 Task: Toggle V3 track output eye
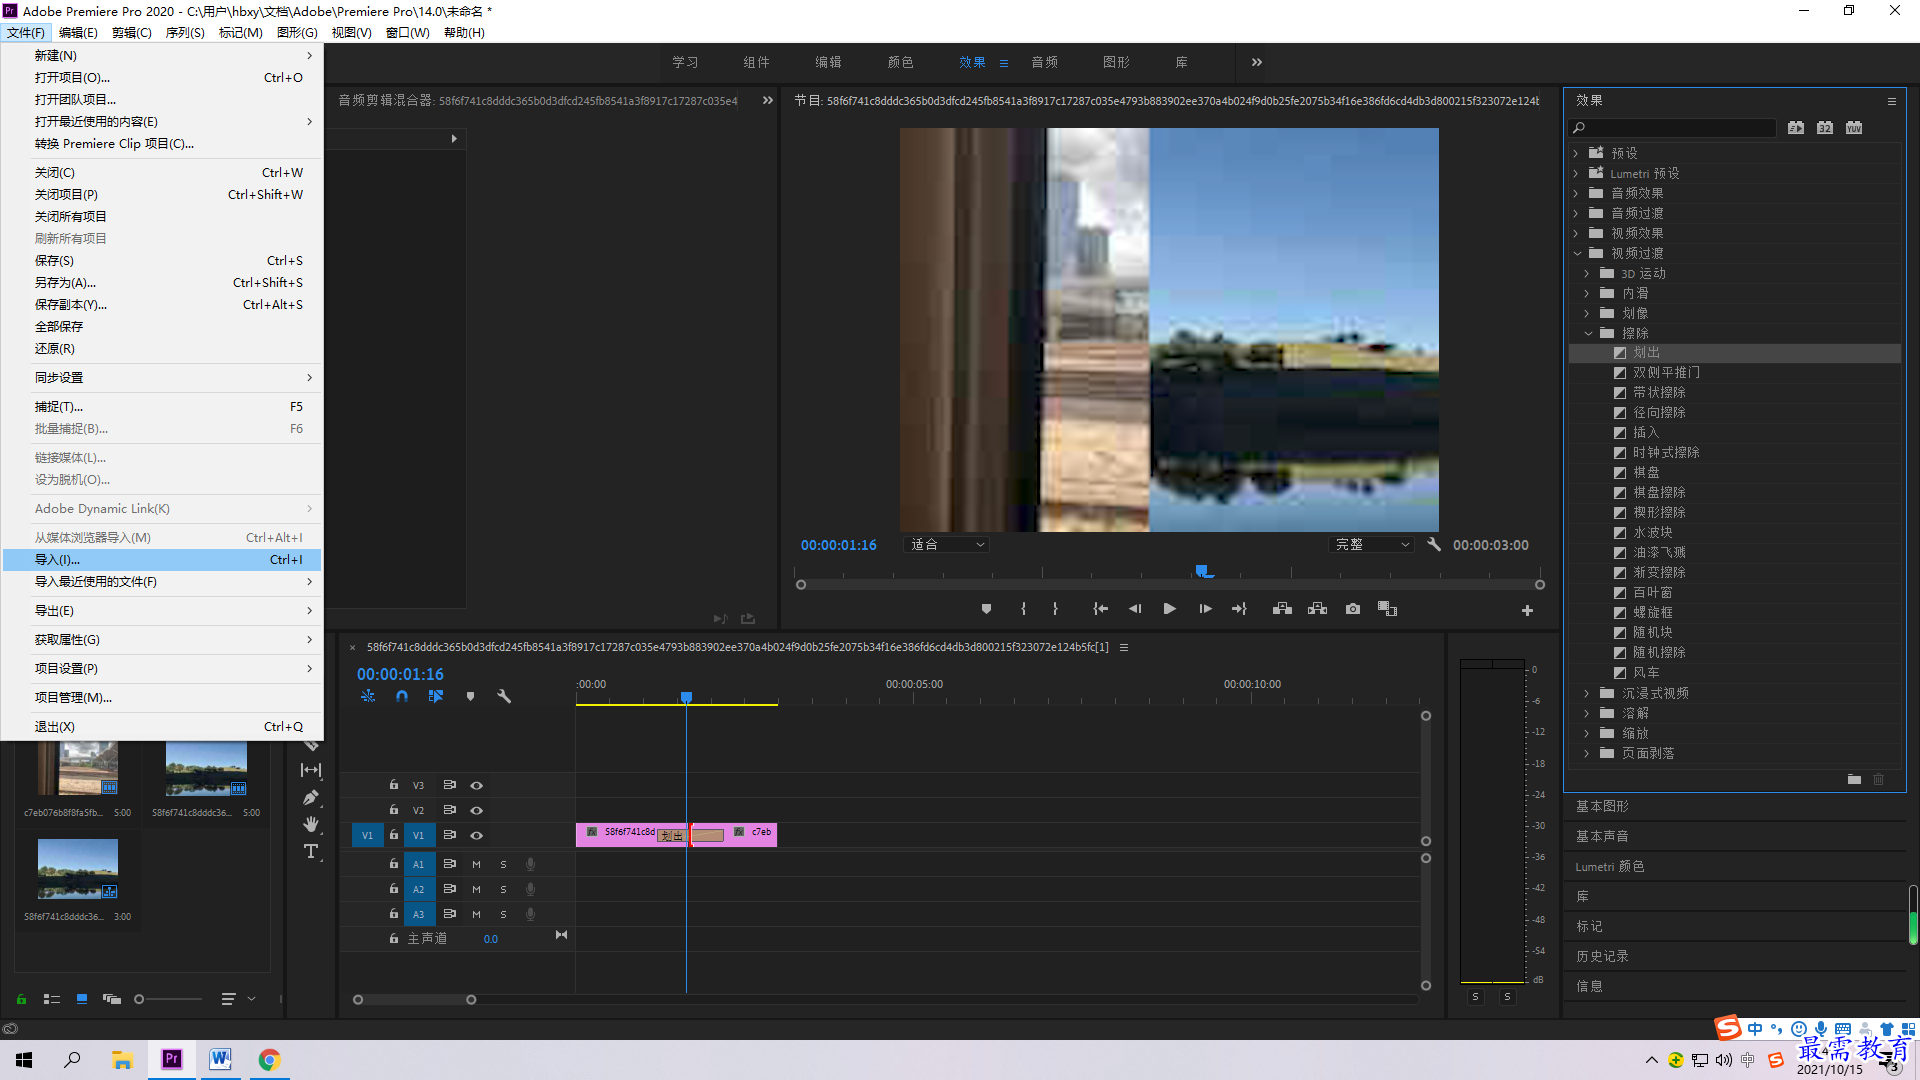[x=477, y=785]
